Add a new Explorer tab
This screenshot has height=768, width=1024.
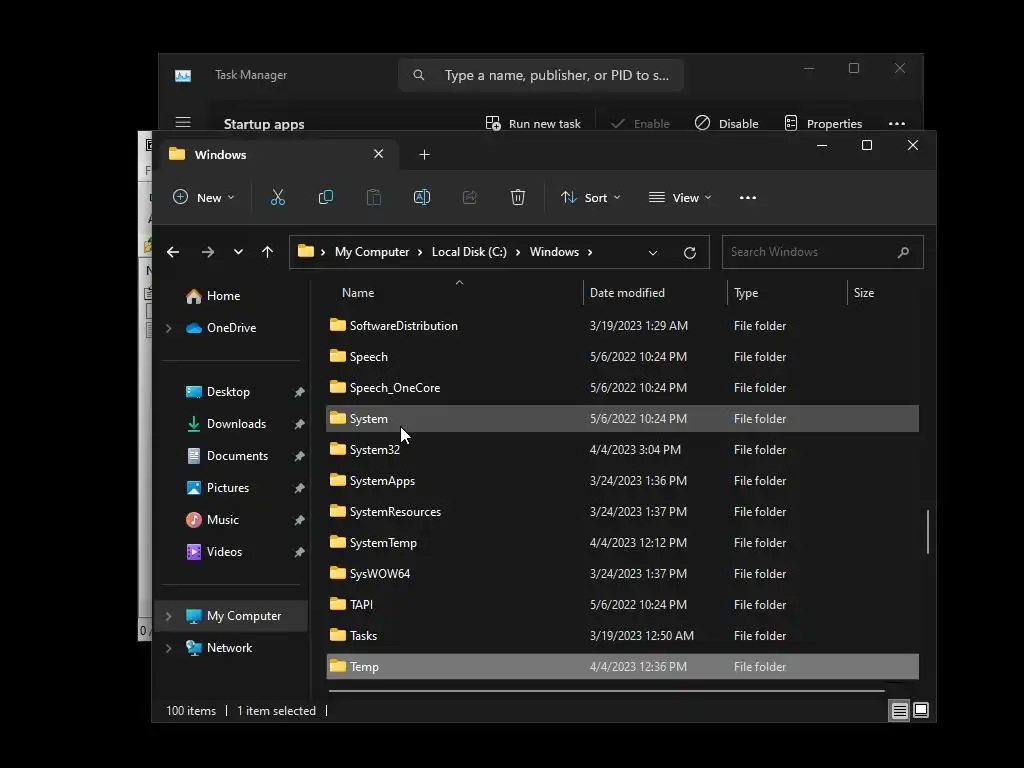pyautogui.click(x=424, y=155)
